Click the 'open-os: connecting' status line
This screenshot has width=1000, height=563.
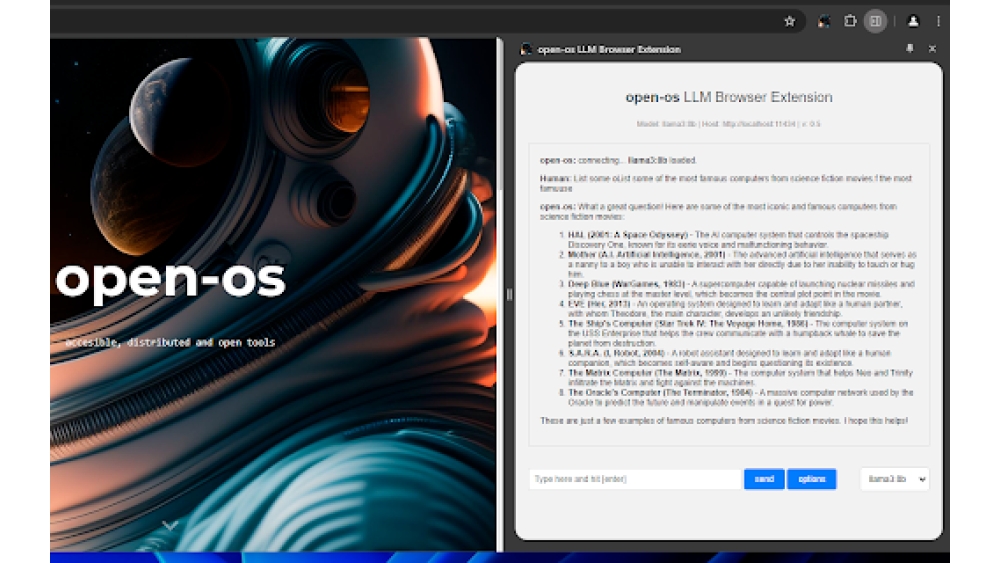618,160
